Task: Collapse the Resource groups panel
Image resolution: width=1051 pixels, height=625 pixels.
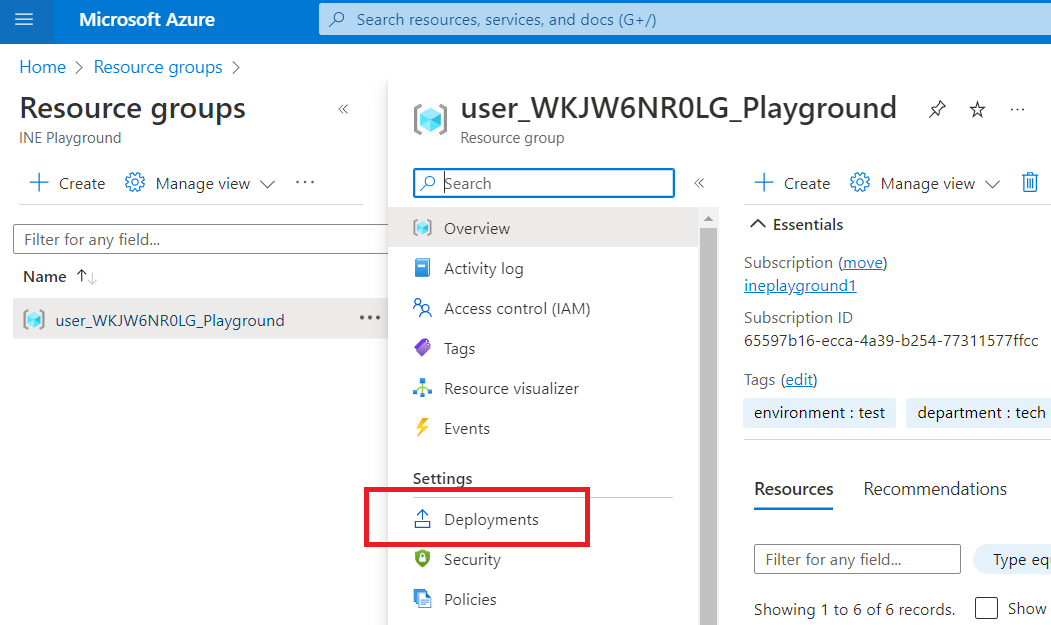Action: point(343,109)
